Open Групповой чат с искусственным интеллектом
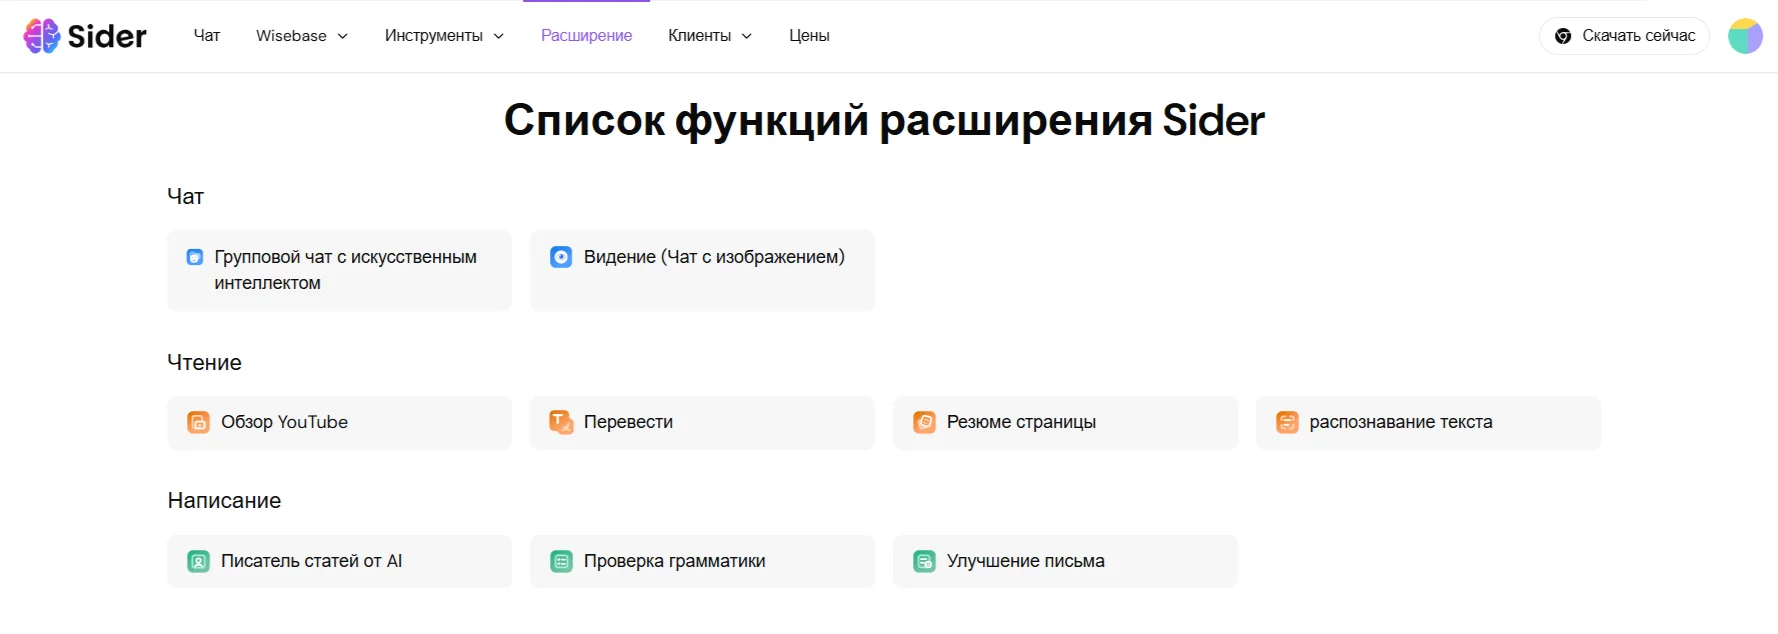The height and width of the screenshot is (634, 1778). 339,270
